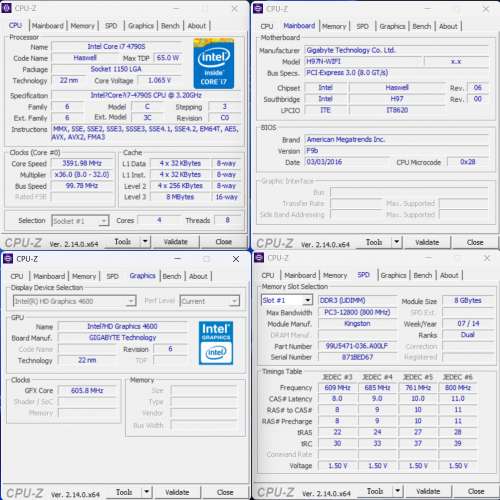The image size is (500, 500).
Task: Click Close button in SPD window
Action: click(476, 491)
